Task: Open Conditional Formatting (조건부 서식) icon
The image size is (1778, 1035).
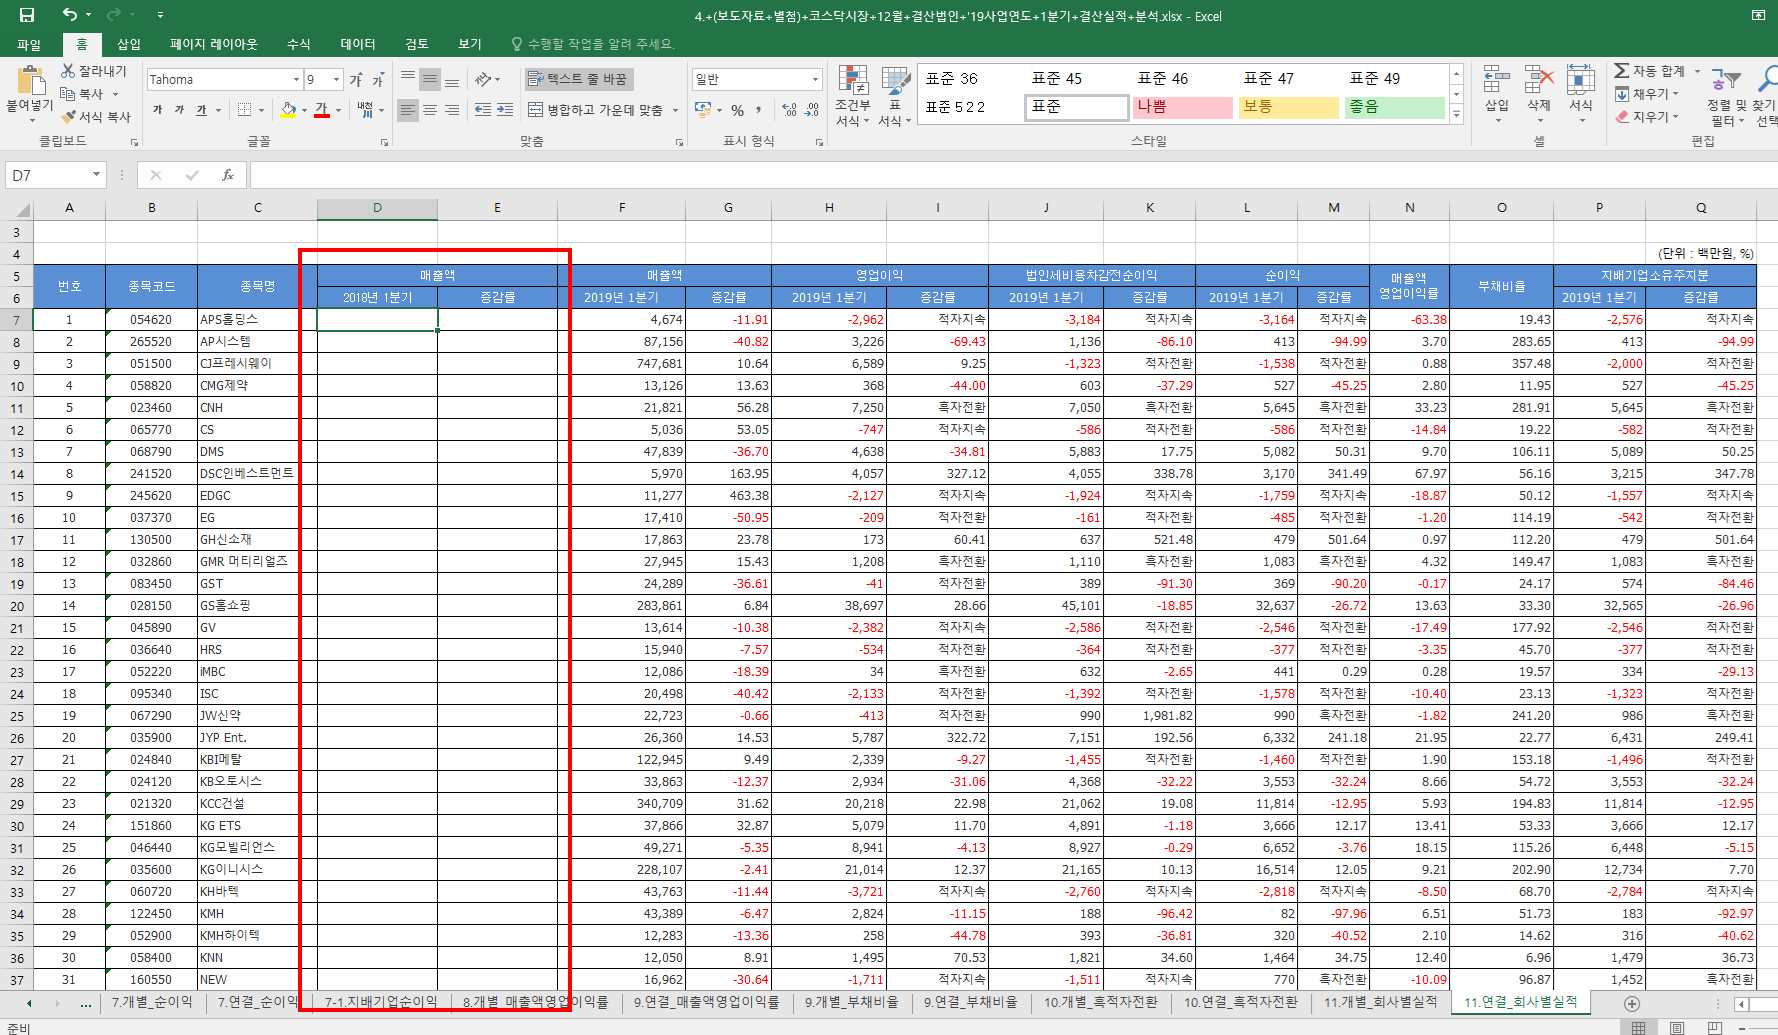Action: 853,81
